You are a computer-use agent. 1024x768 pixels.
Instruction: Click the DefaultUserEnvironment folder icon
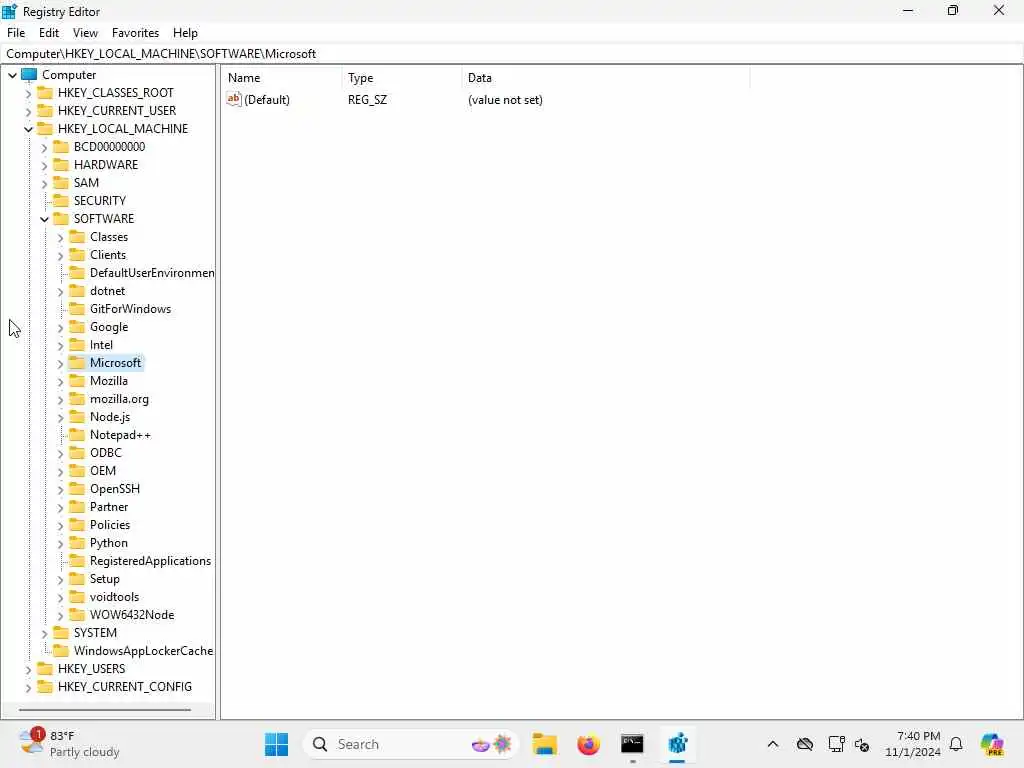[x=77, y=272]
